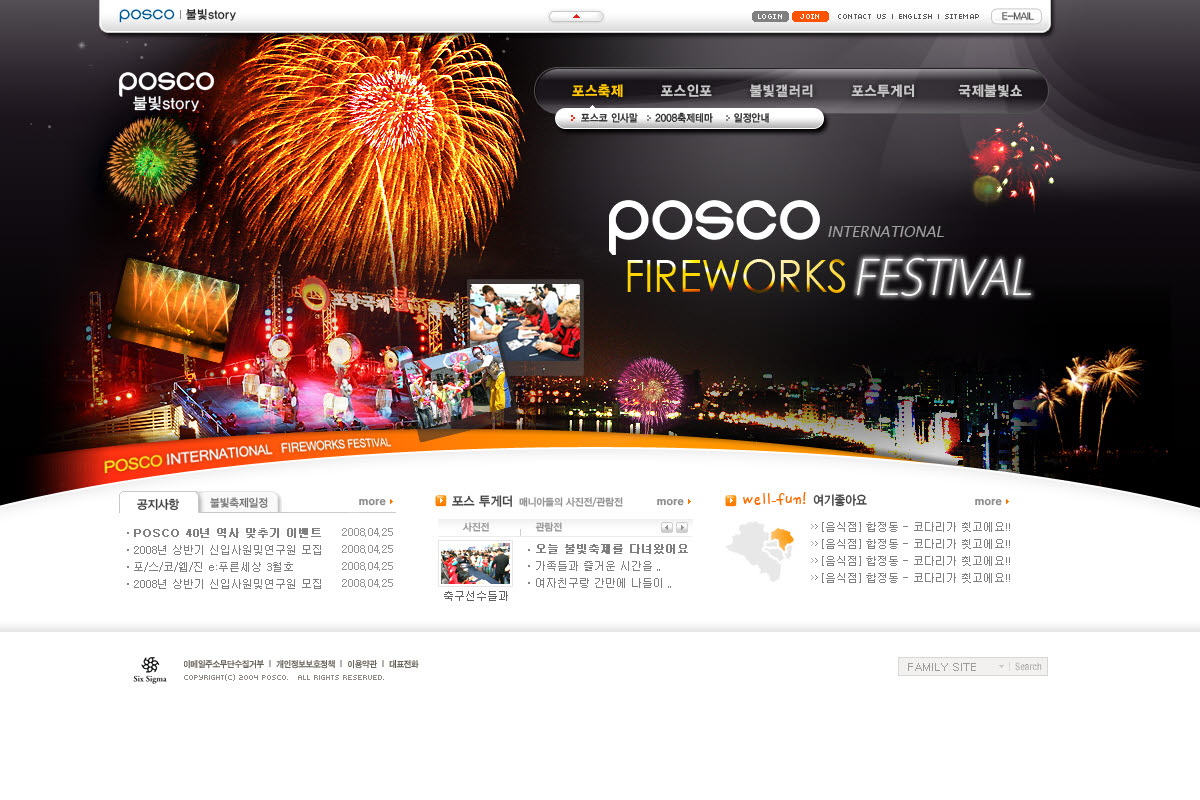Open the 포스투게더 main menu
This screenshot has width=1200, height=800.
tap(883, 91)
